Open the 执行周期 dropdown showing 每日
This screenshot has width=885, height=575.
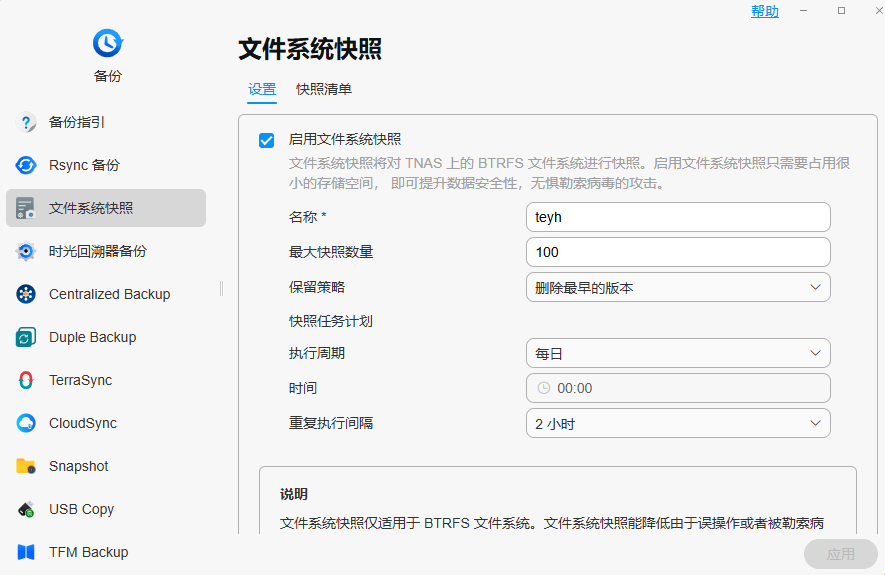[x=678, y=354]
